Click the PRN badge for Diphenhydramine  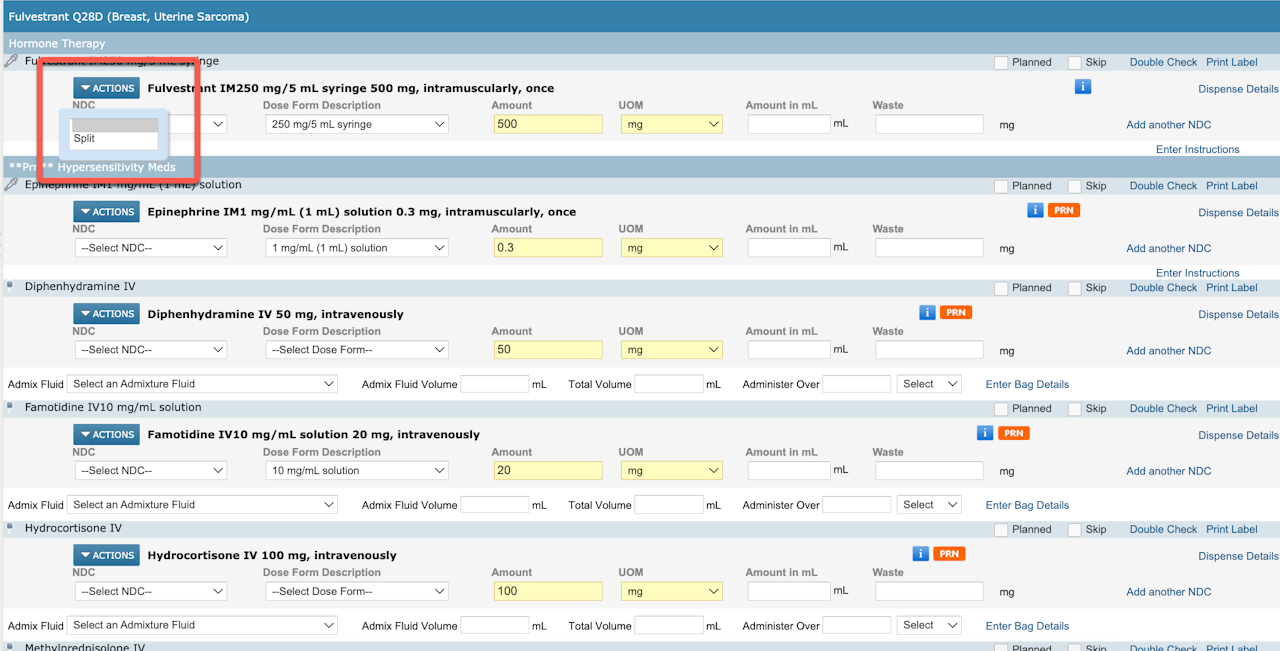pyautogui.click(x=956, y=313)
